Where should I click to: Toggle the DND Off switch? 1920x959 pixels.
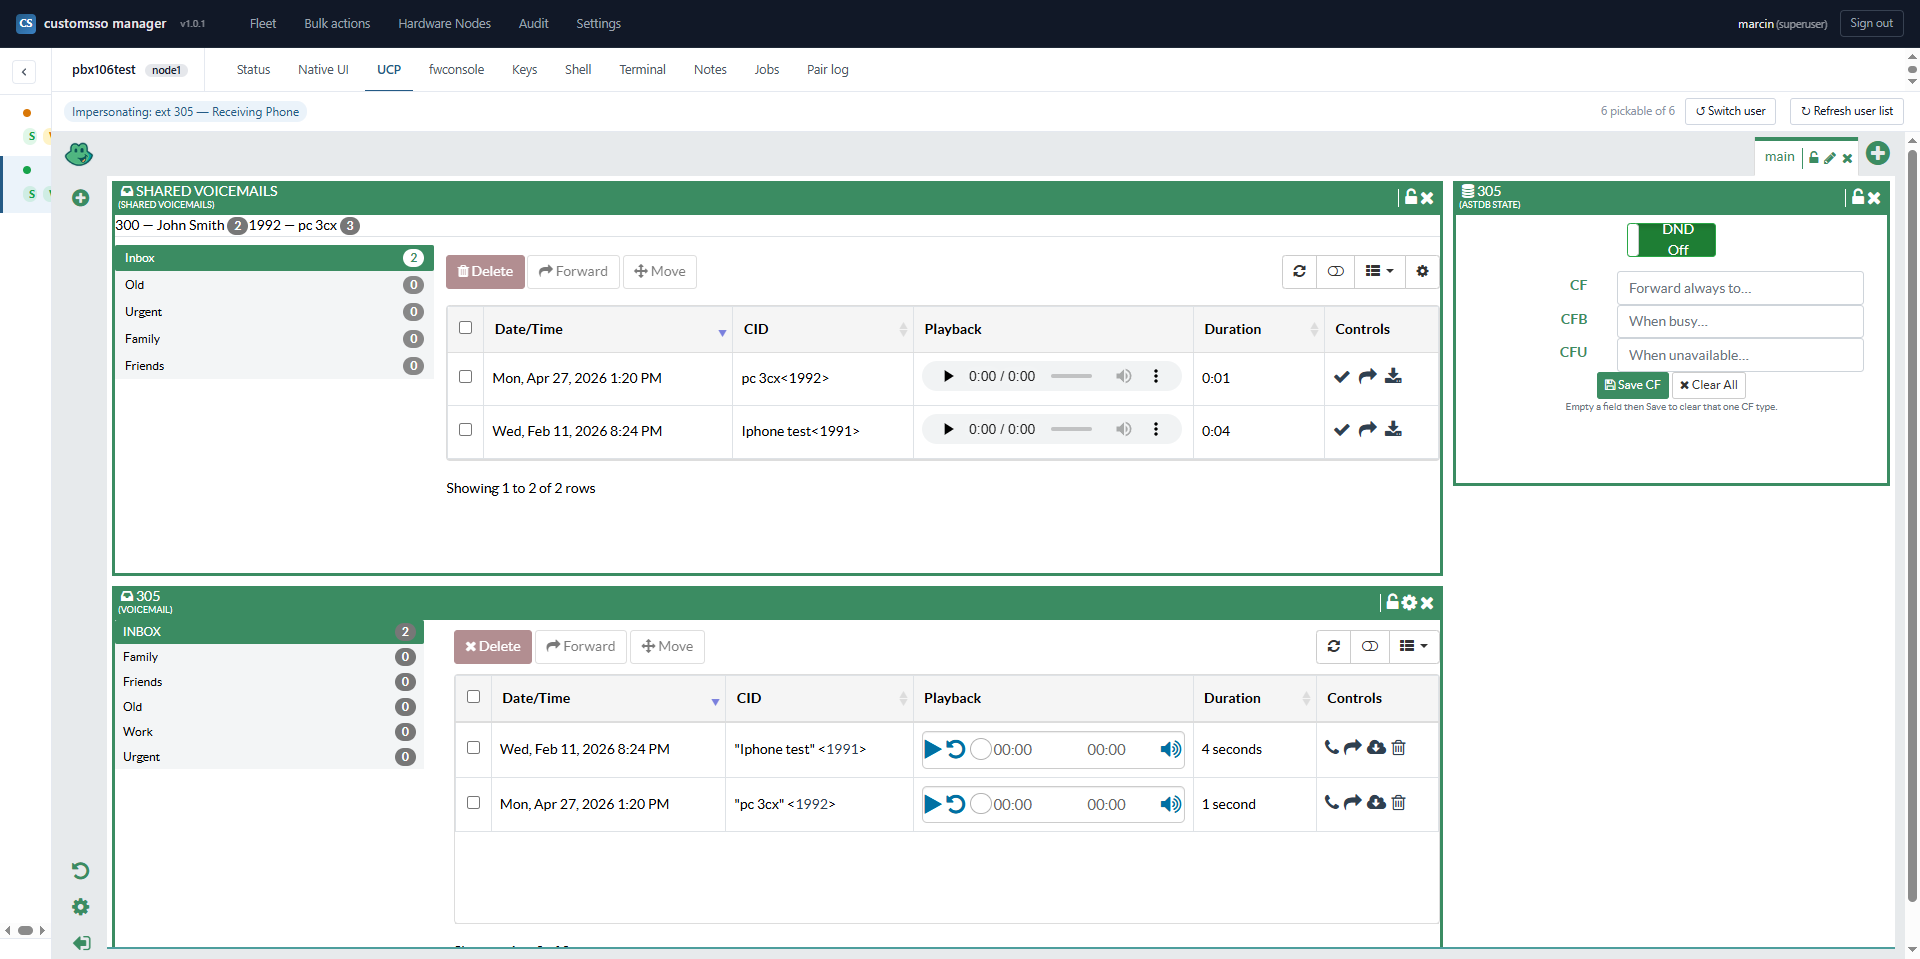pos(1672,240)
